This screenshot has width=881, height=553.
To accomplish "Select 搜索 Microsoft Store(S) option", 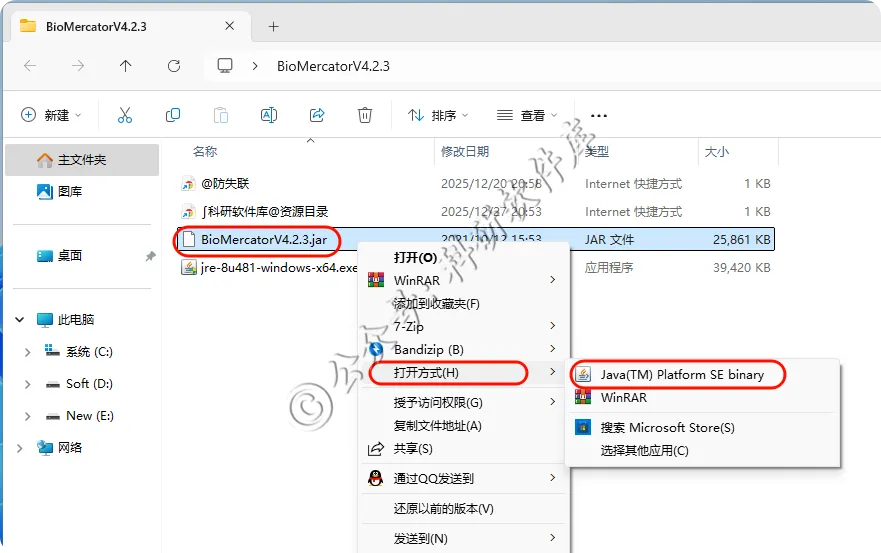I will point(702,427).
